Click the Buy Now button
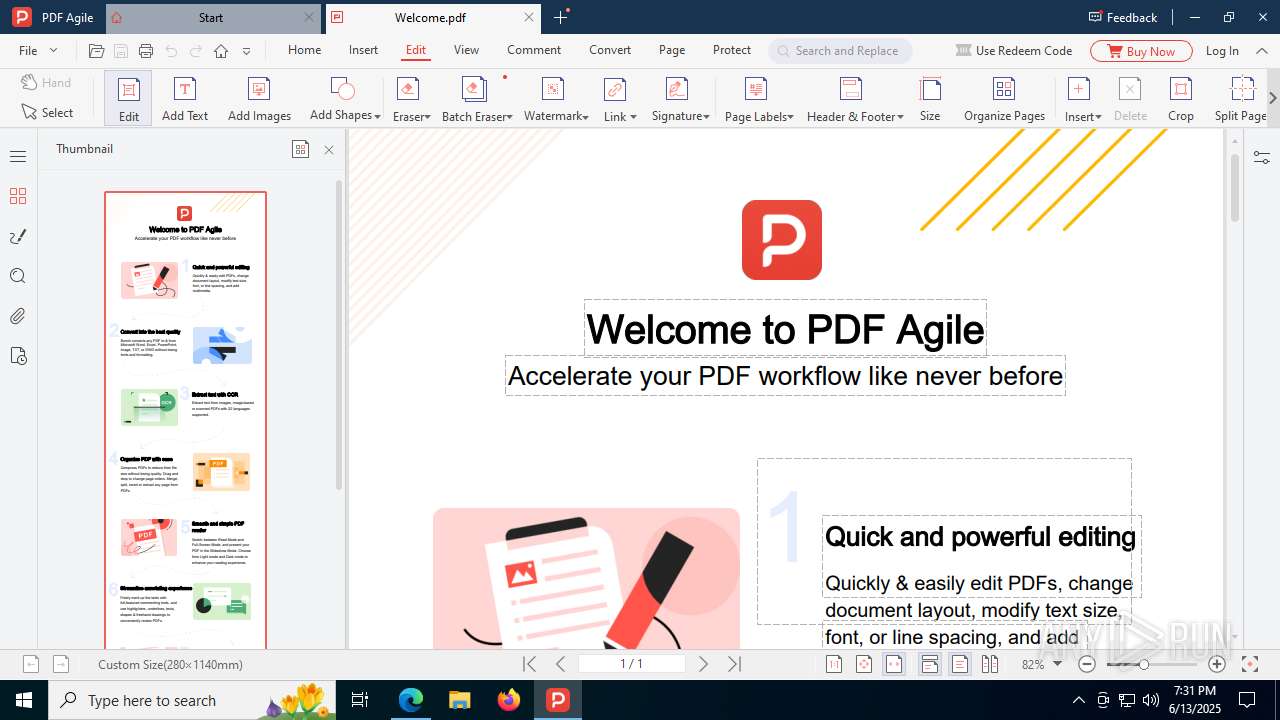The width and height of the screenshot is (1280, 720). pyautogui.click(x=1141, y=51)
